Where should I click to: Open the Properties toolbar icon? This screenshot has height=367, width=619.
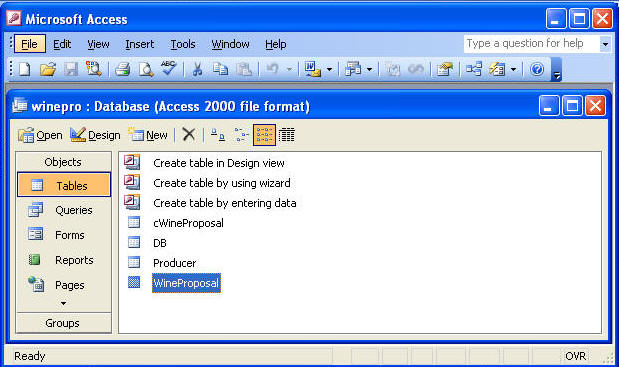445,69
